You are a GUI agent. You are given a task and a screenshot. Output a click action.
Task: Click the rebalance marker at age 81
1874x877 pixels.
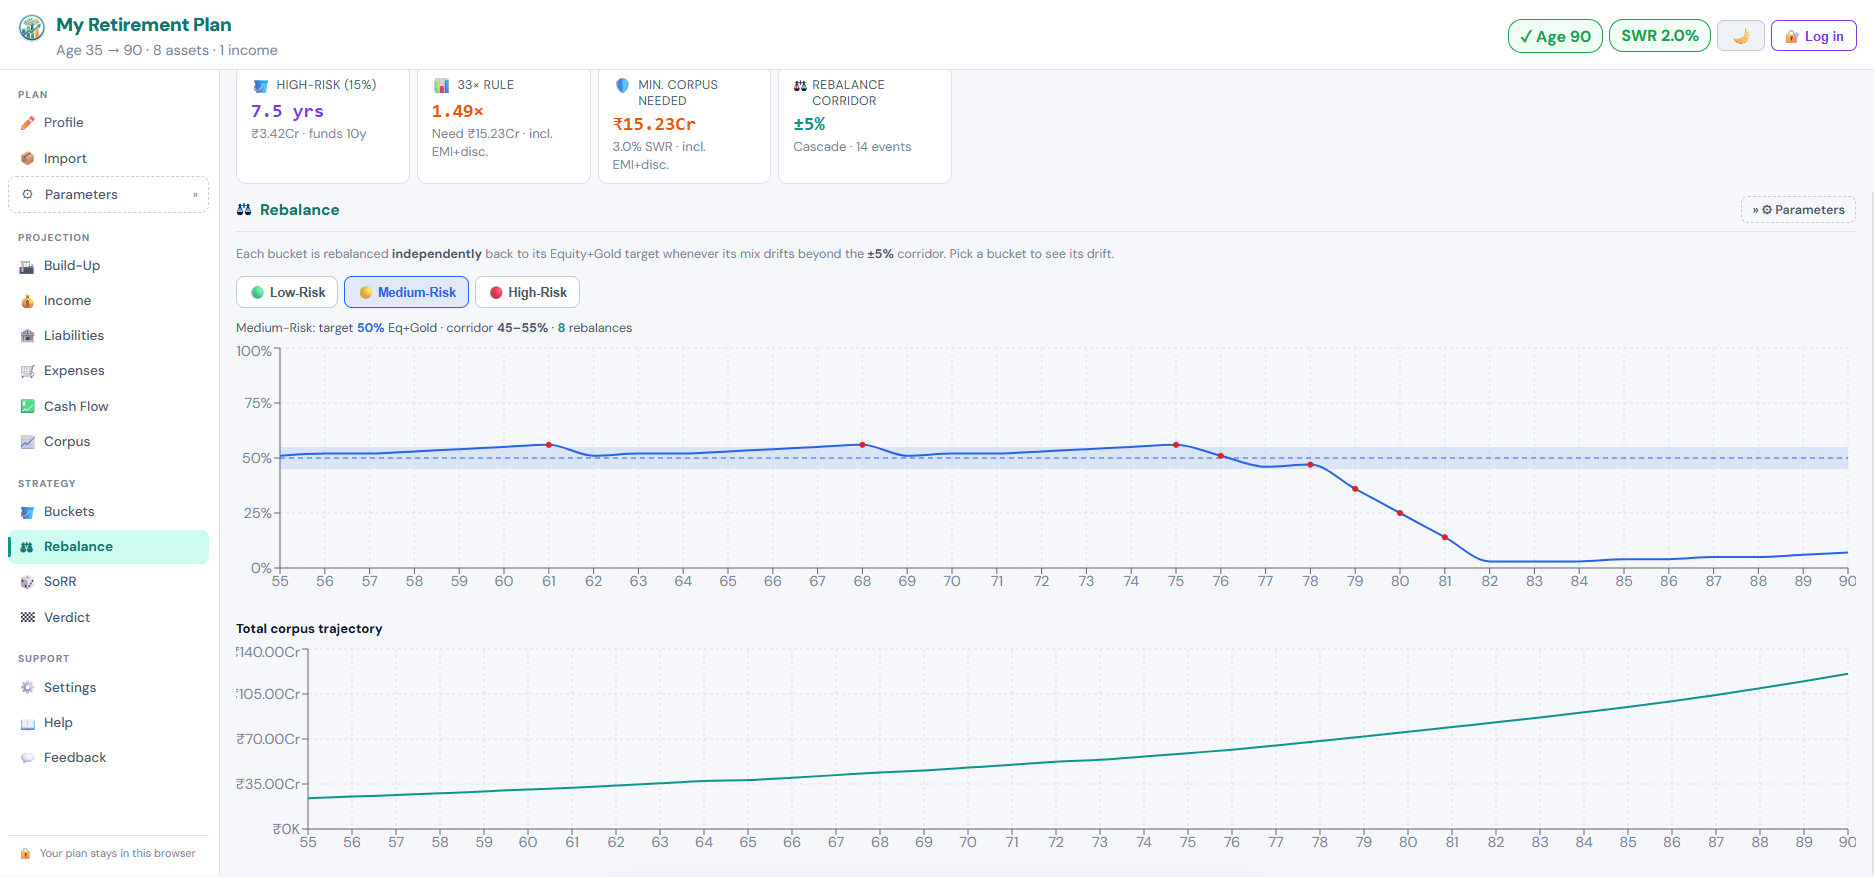point(1445,538)
